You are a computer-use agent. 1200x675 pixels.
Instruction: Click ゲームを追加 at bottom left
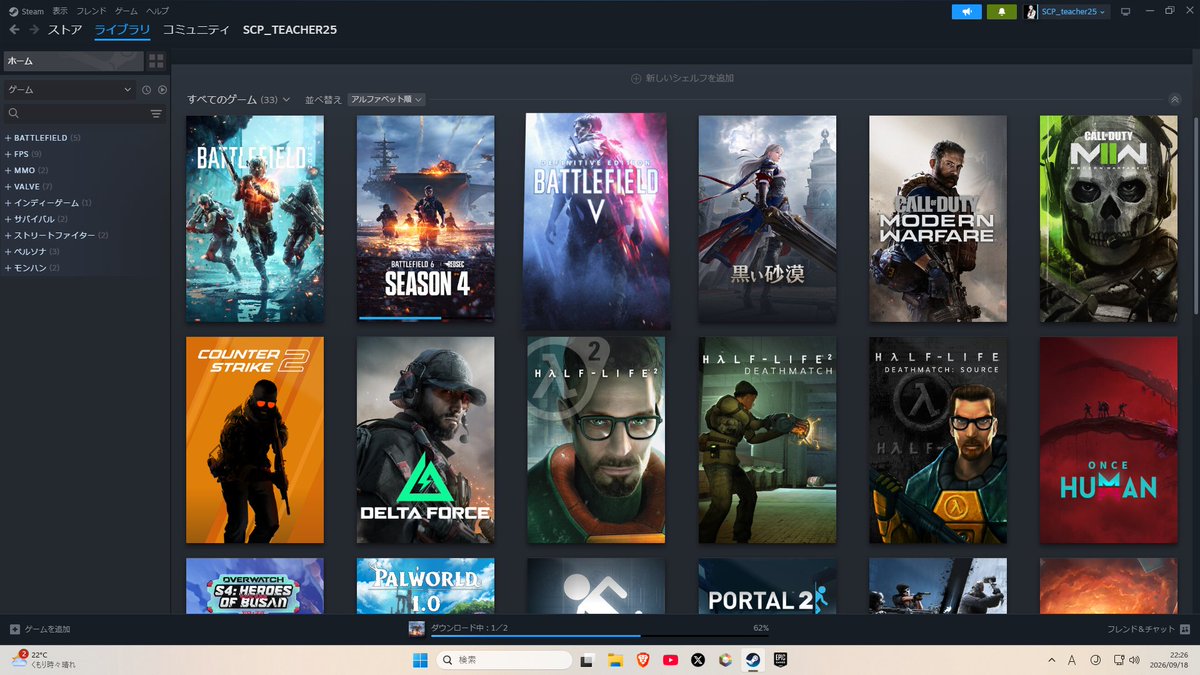point(40,629)
